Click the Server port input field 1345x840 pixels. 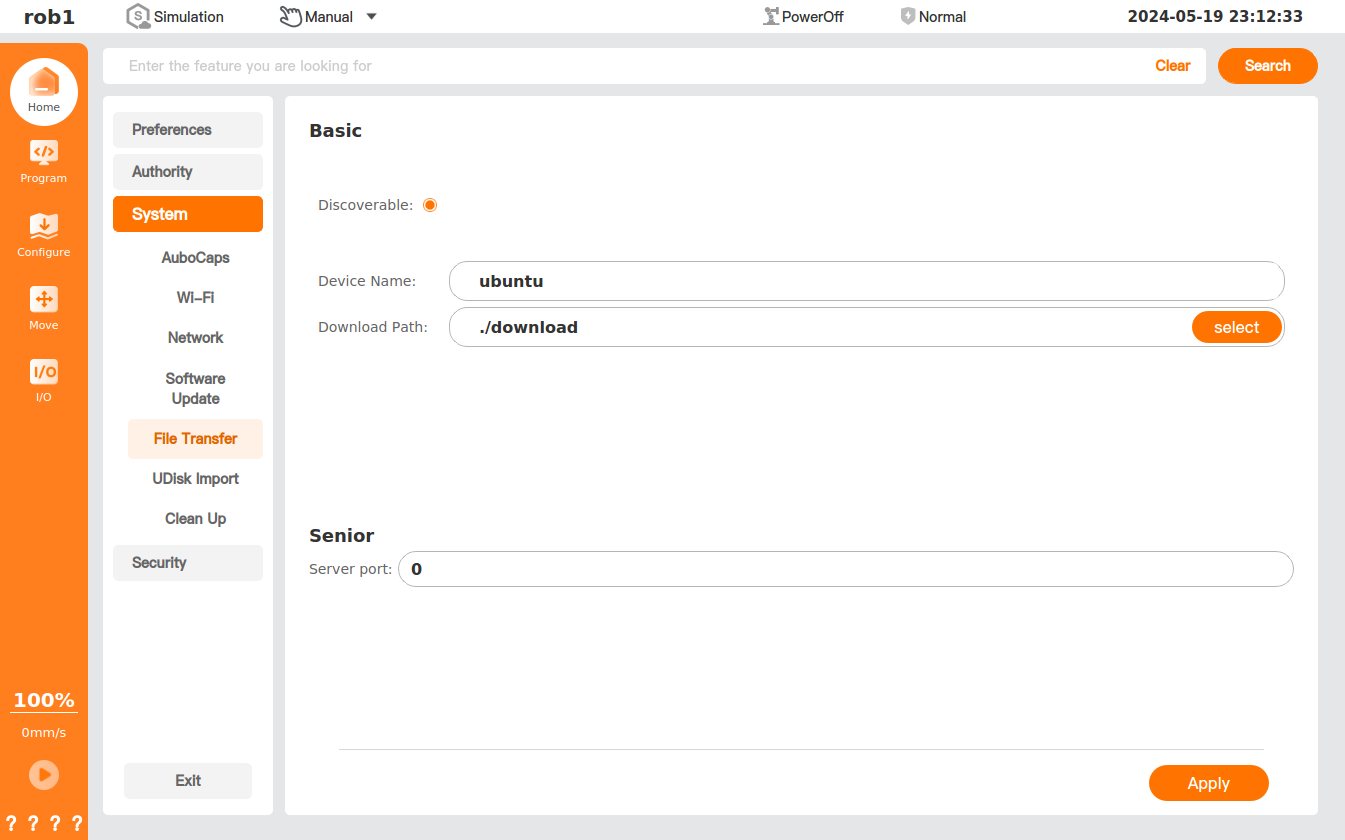coord(845,569)
